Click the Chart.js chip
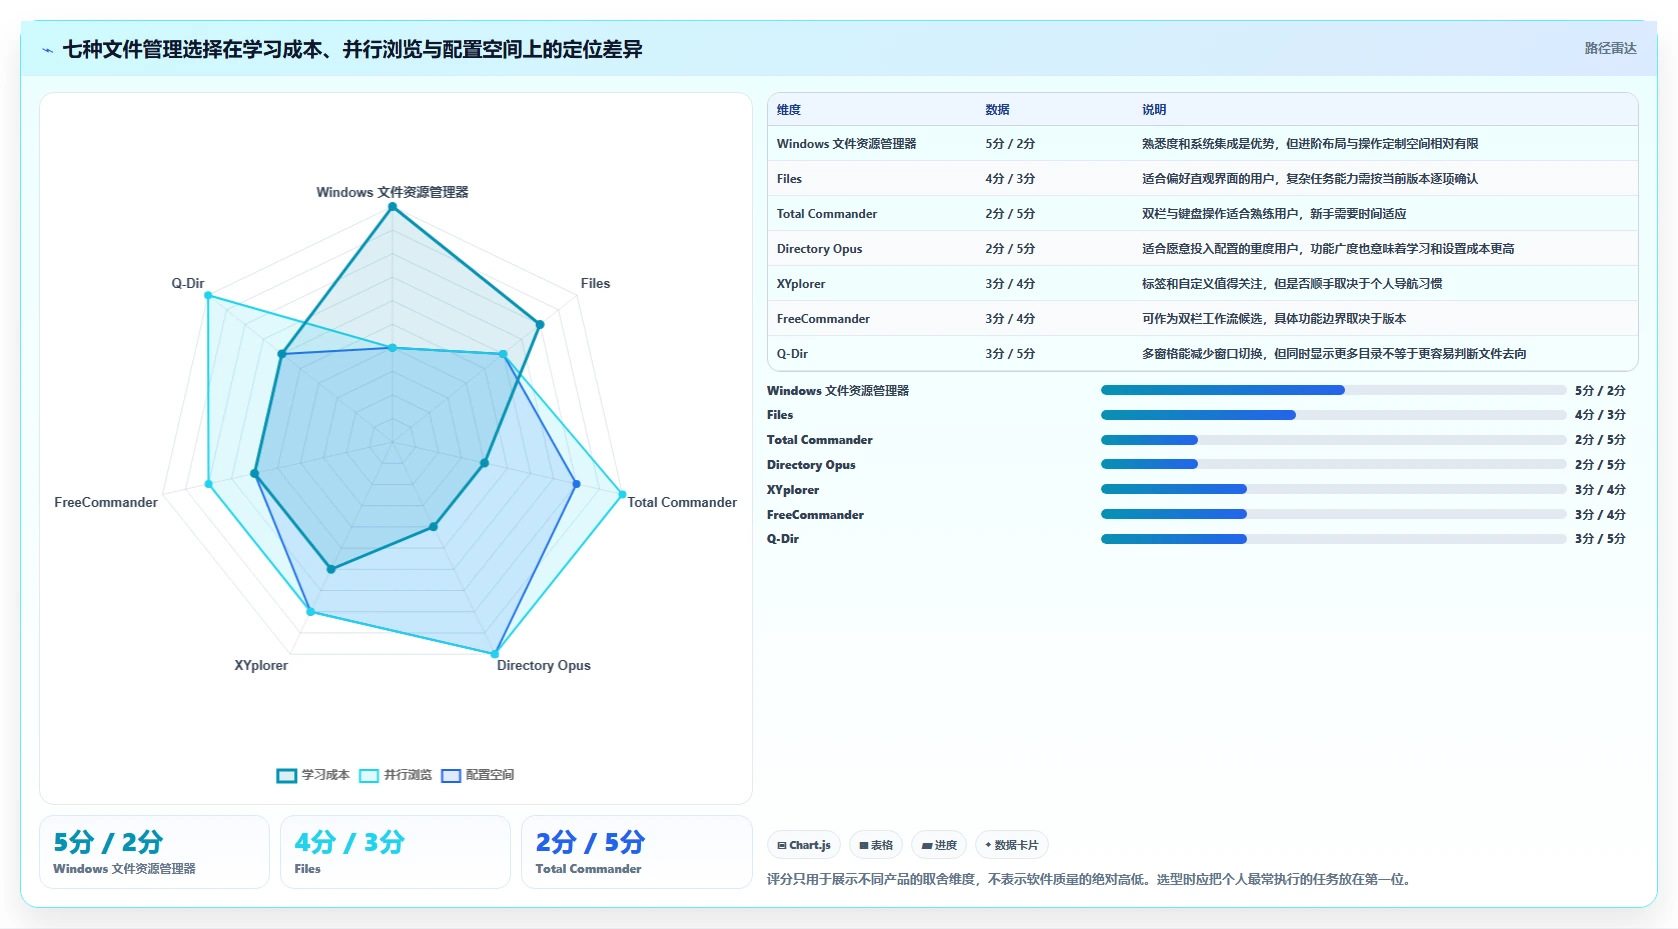The height and width of the screenshot is (929, 1678). coord(804,845)
